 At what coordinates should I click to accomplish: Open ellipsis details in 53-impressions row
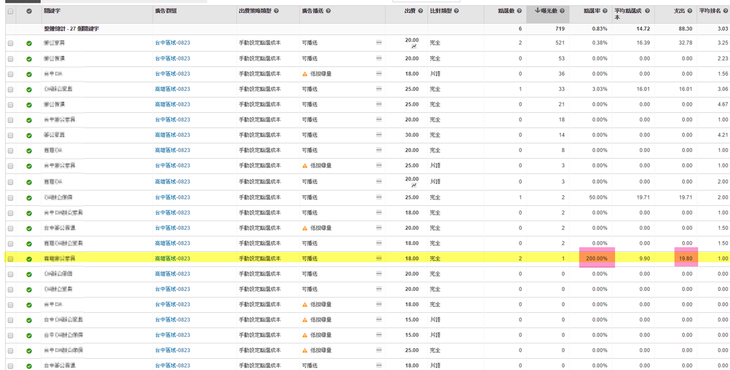(x=379, y=58)
